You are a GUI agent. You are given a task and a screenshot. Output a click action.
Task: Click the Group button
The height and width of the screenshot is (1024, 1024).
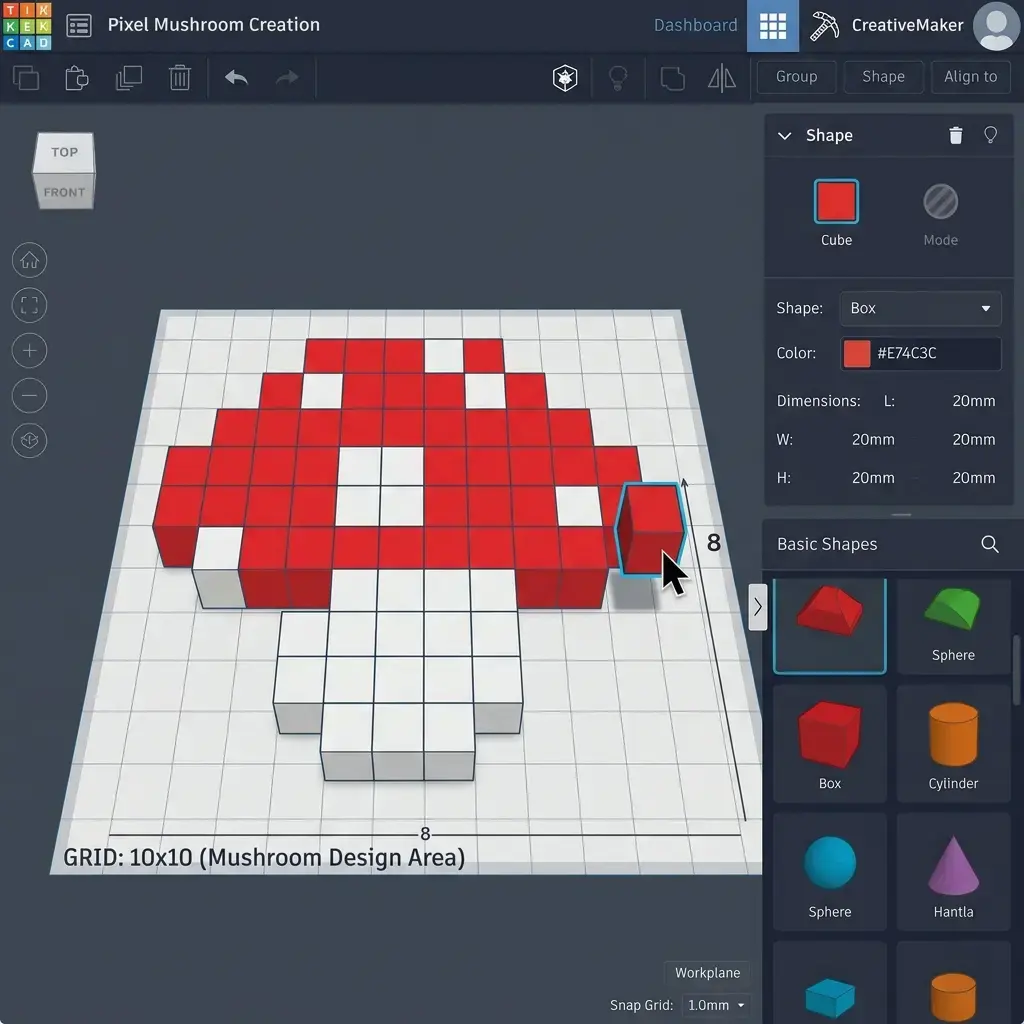tap(796, 77)
